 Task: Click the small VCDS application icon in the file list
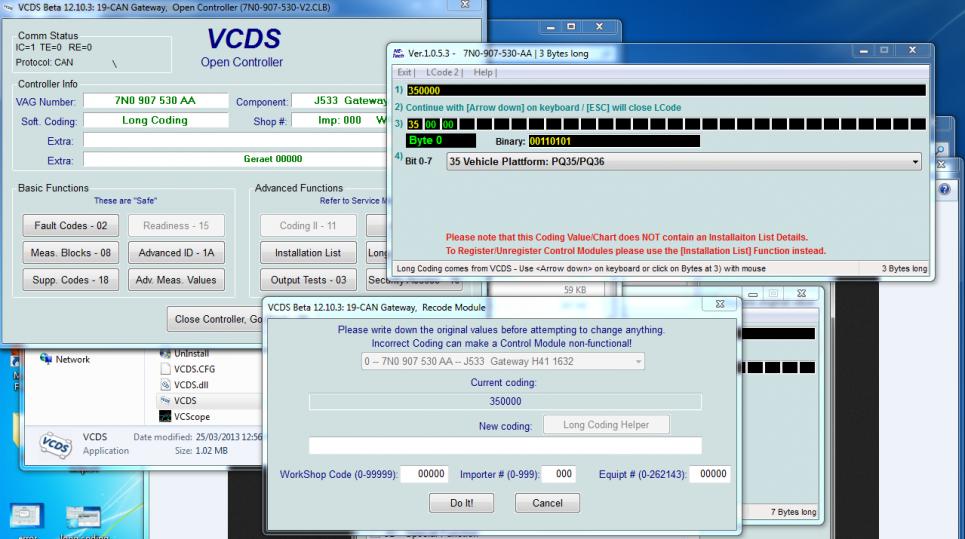pos(165,401)
